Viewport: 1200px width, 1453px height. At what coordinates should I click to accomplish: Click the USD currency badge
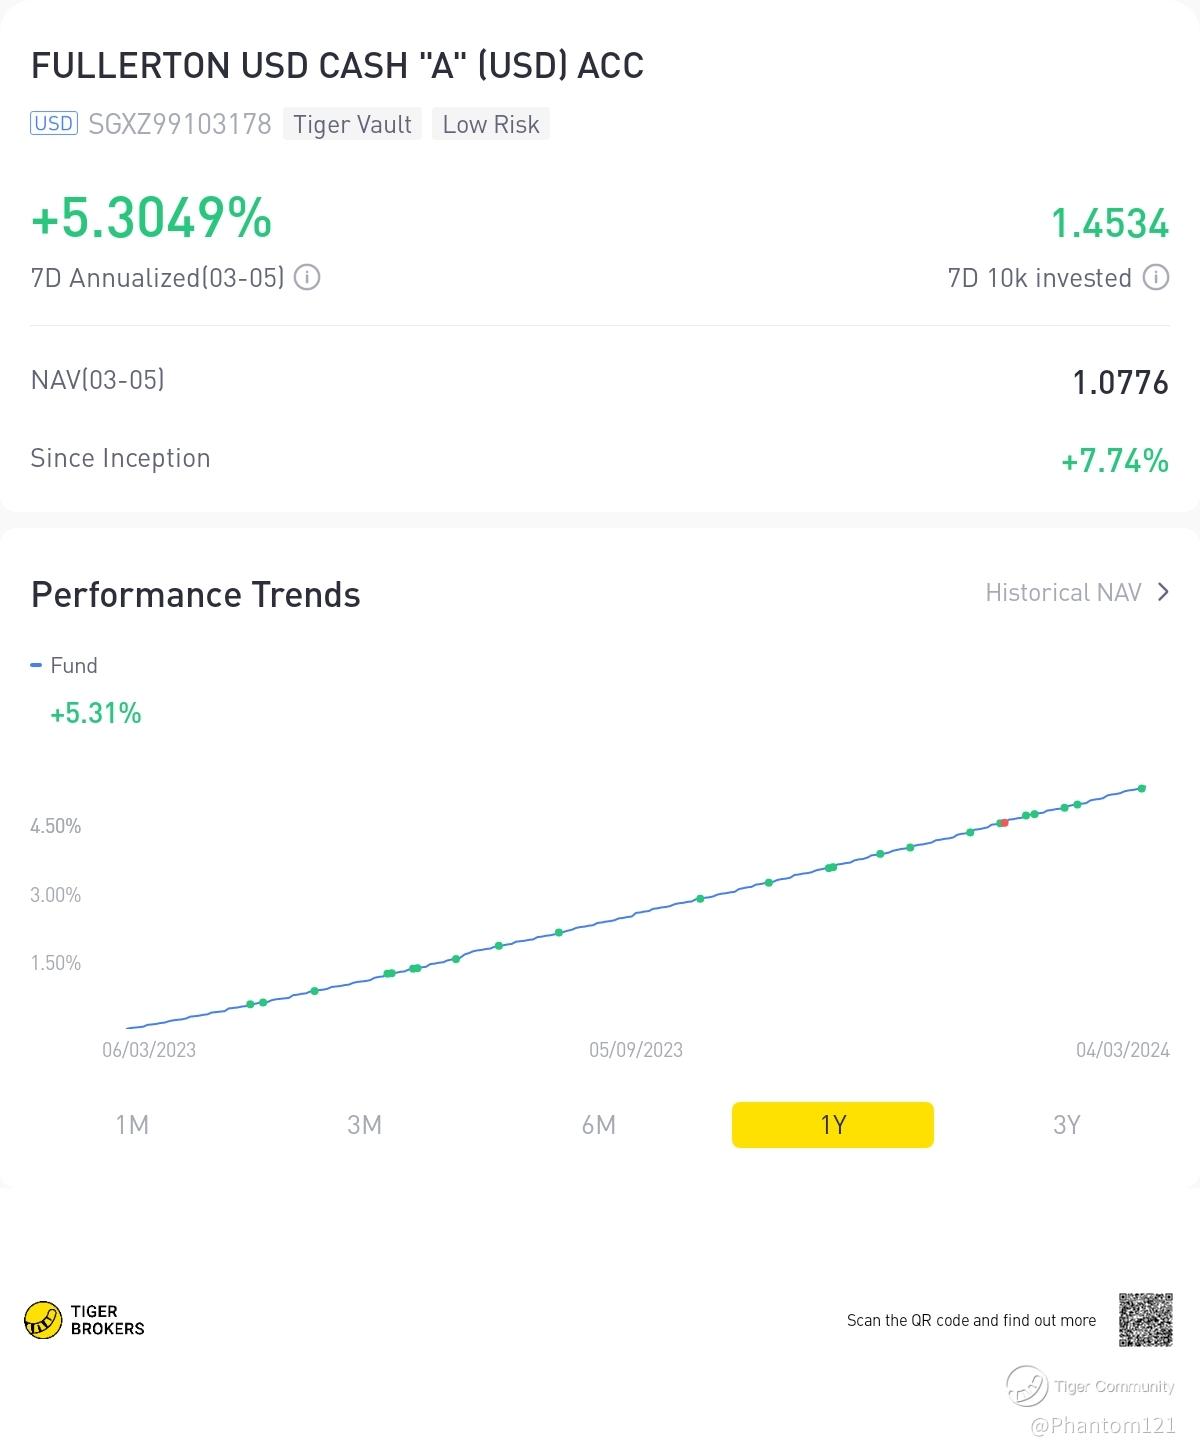(54, 124)
